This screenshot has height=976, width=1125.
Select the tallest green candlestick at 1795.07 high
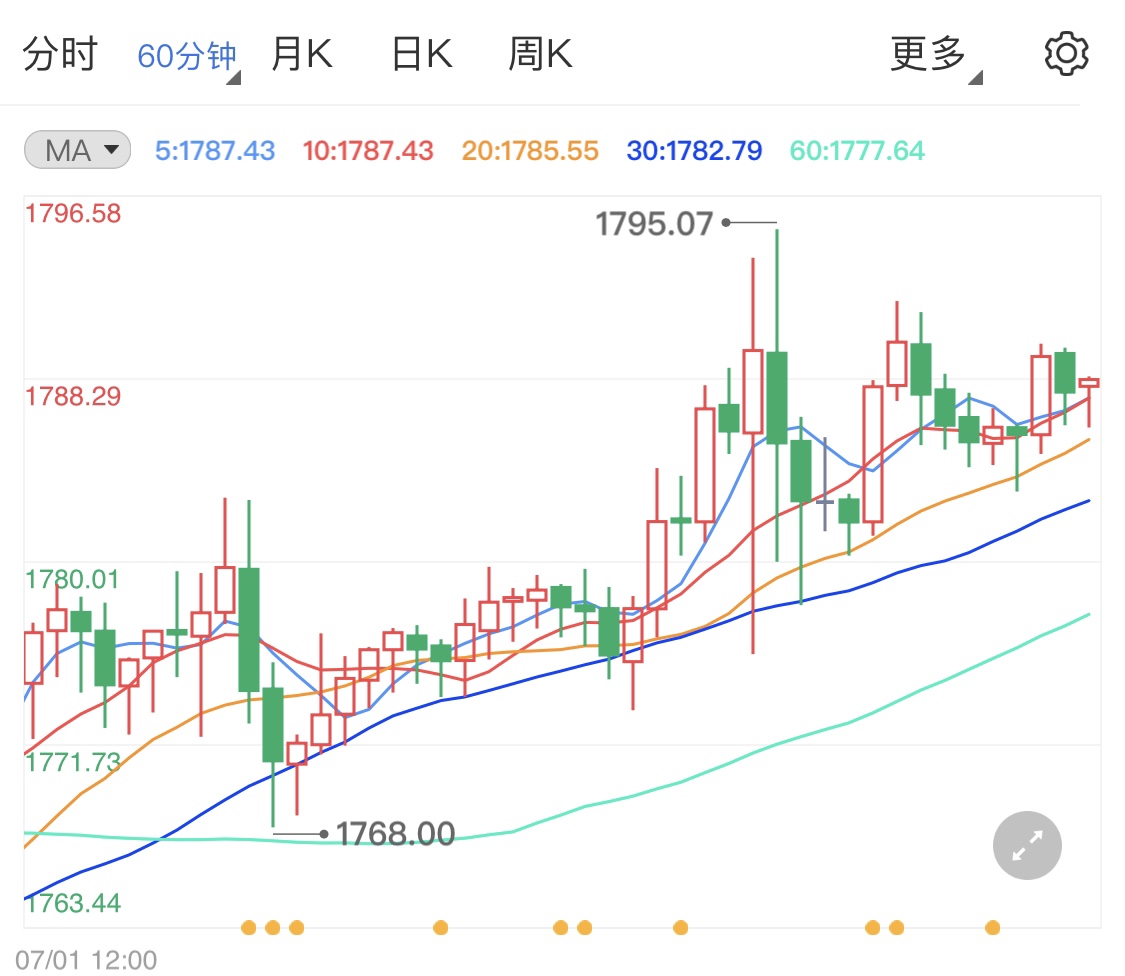(x=777, y=397)
